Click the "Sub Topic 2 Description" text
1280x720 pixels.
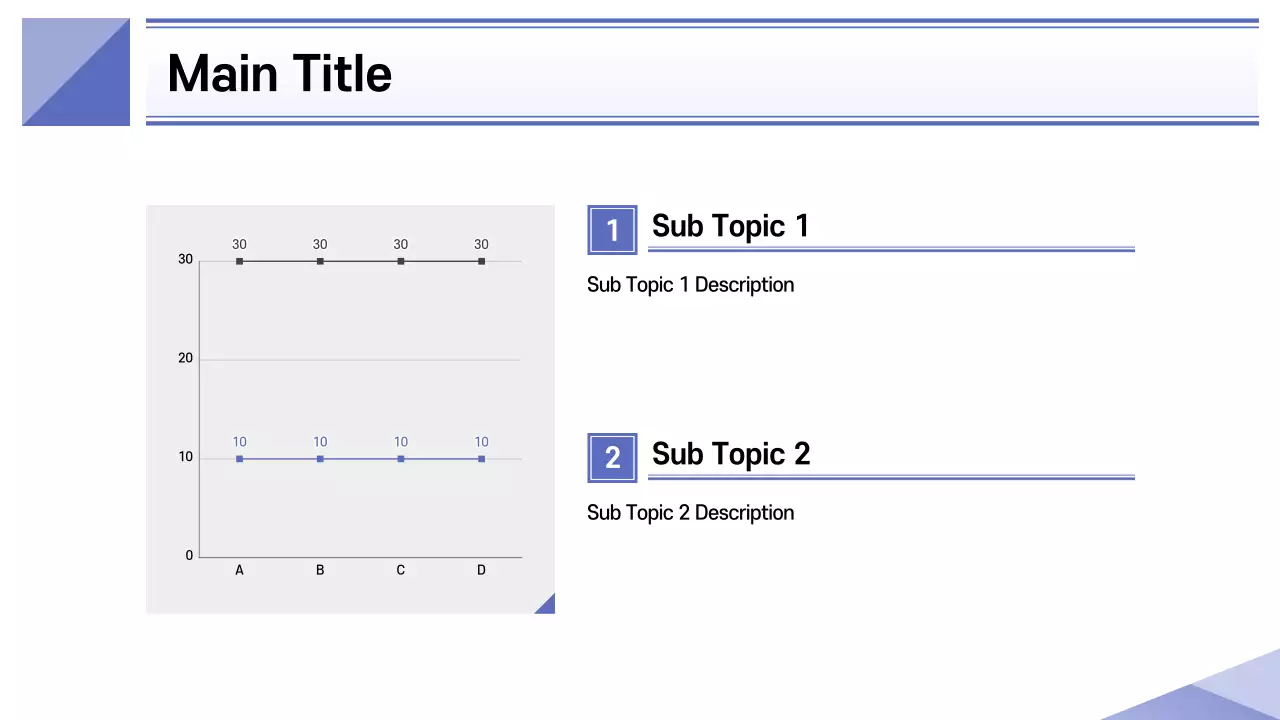point(690,513)
